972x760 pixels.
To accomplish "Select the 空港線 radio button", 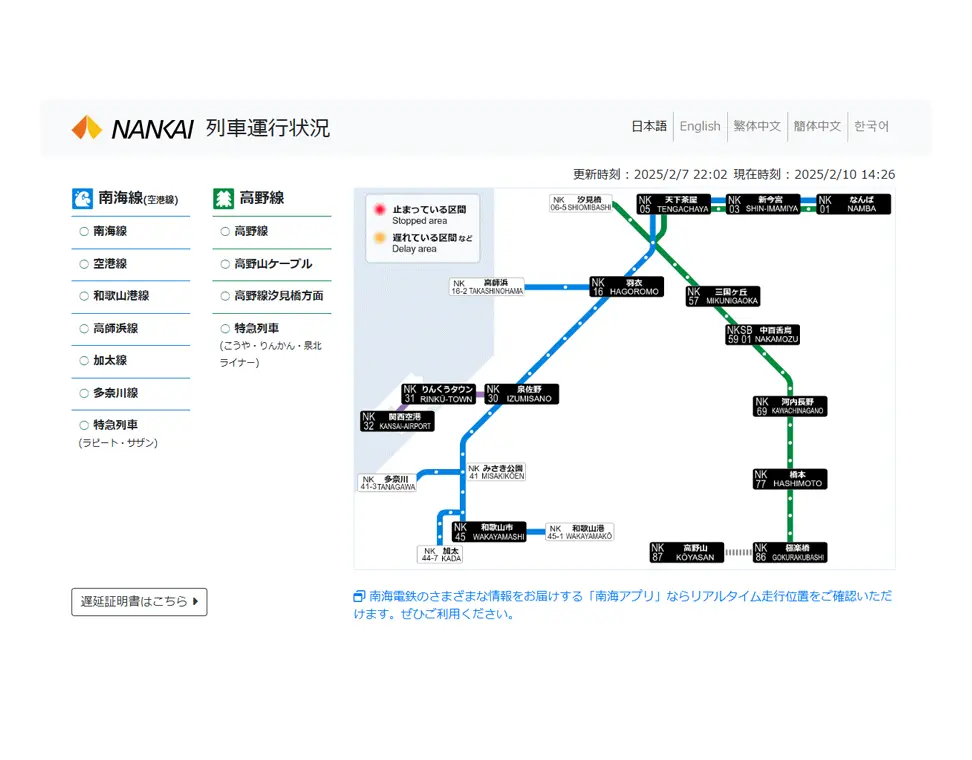I will [84, 264].
